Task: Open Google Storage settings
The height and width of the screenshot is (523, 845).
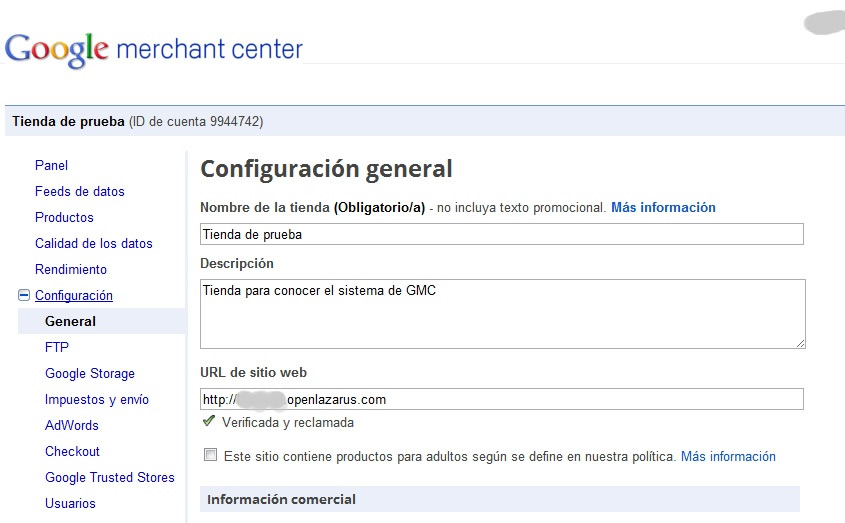Action: tap(90, 373)
